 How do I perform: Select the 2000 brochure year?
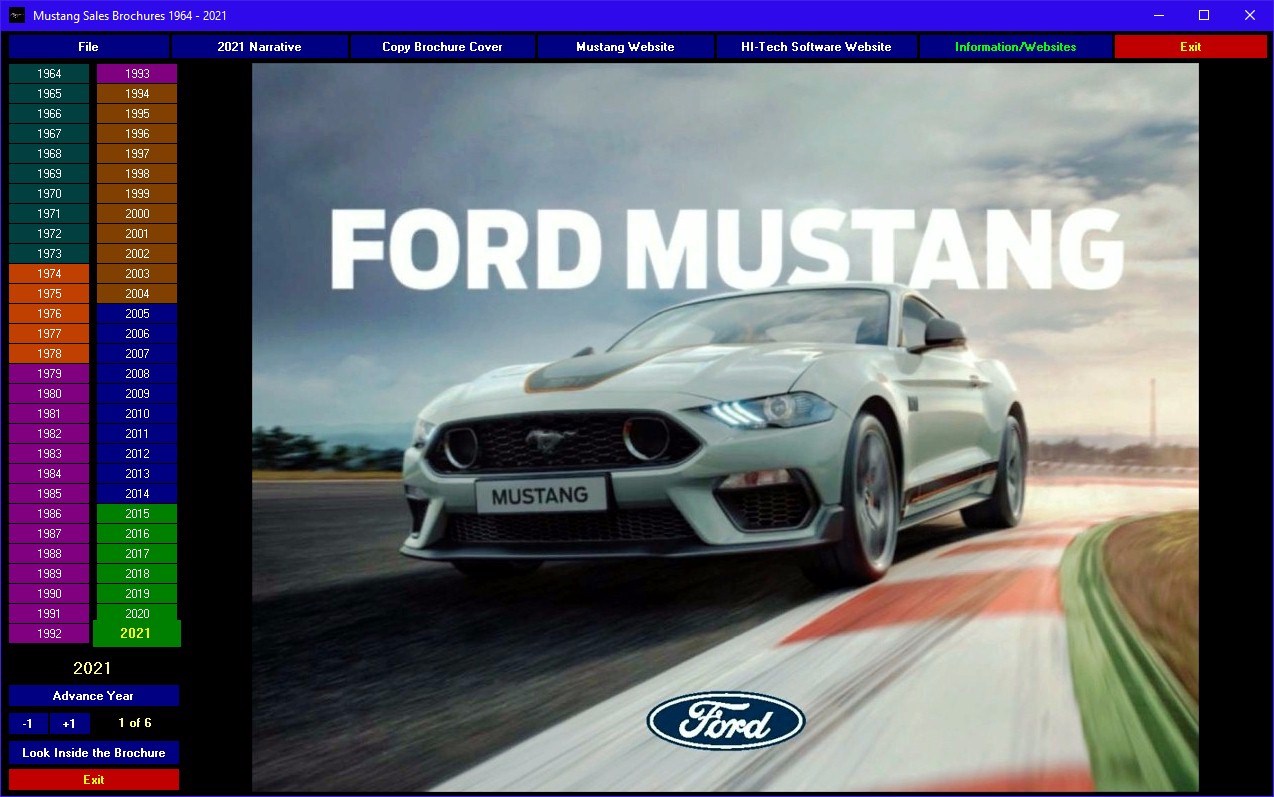pos(137,214)
